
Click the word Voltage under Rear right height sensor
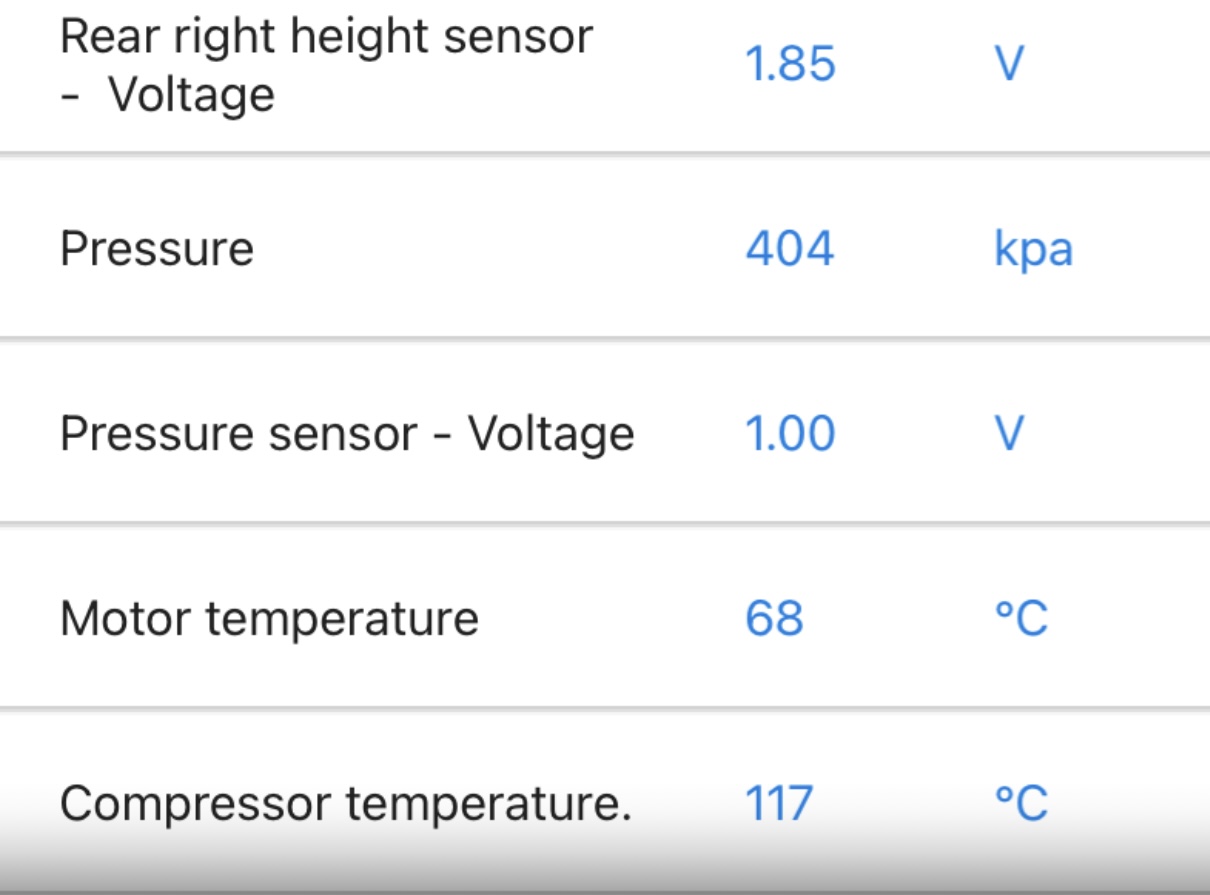(x=191, y=96)
